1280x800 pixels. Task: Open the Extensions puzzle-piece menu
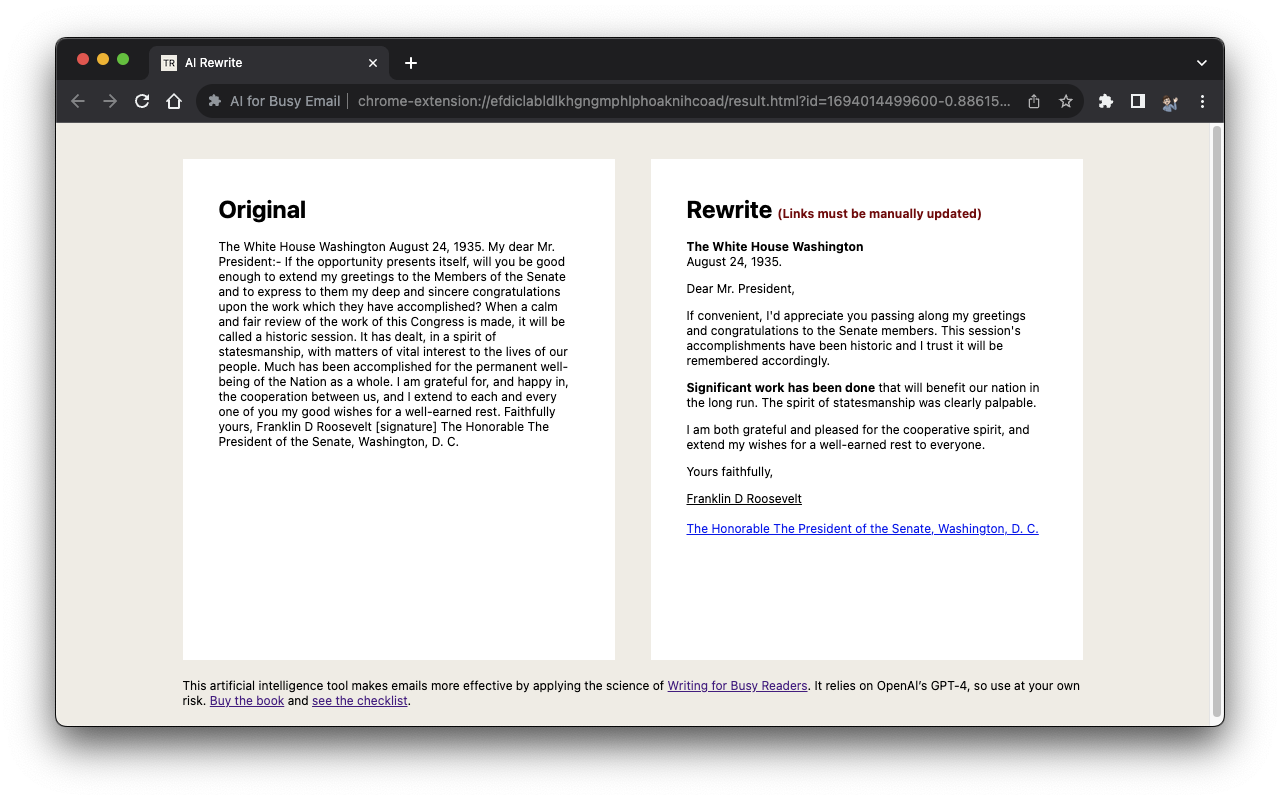(x=1106, y=101)
